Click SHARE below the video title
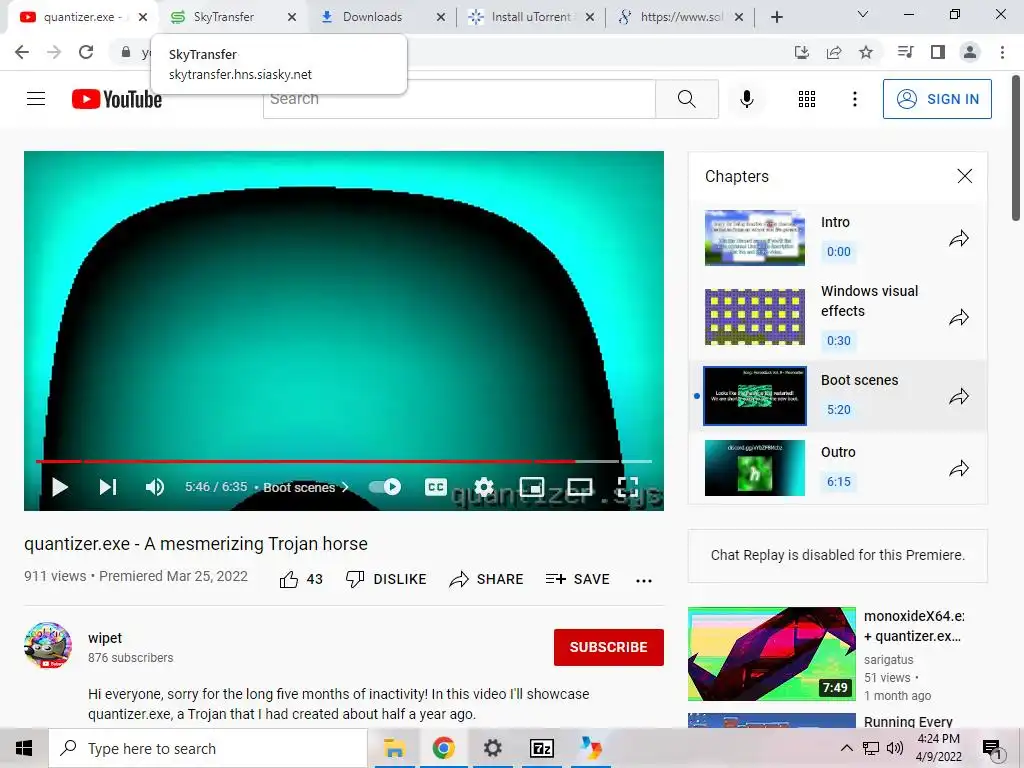This screenshot has width=1024, height=768. pos(487,579)
